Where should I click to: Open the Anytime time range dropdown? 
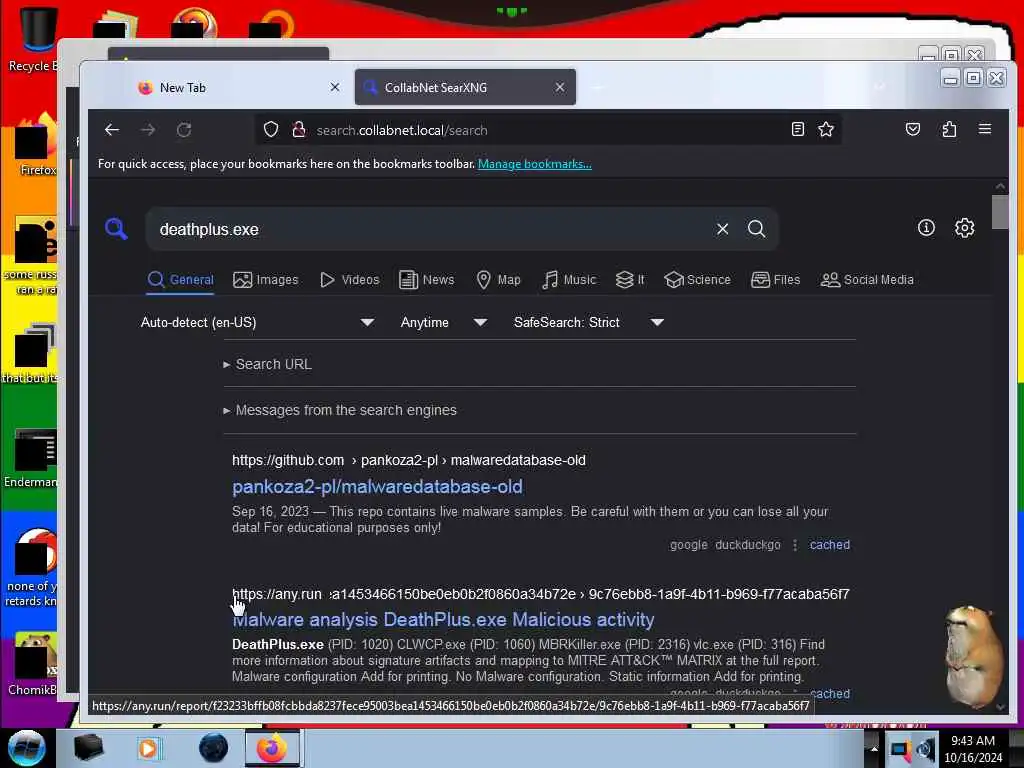(443, 322)
